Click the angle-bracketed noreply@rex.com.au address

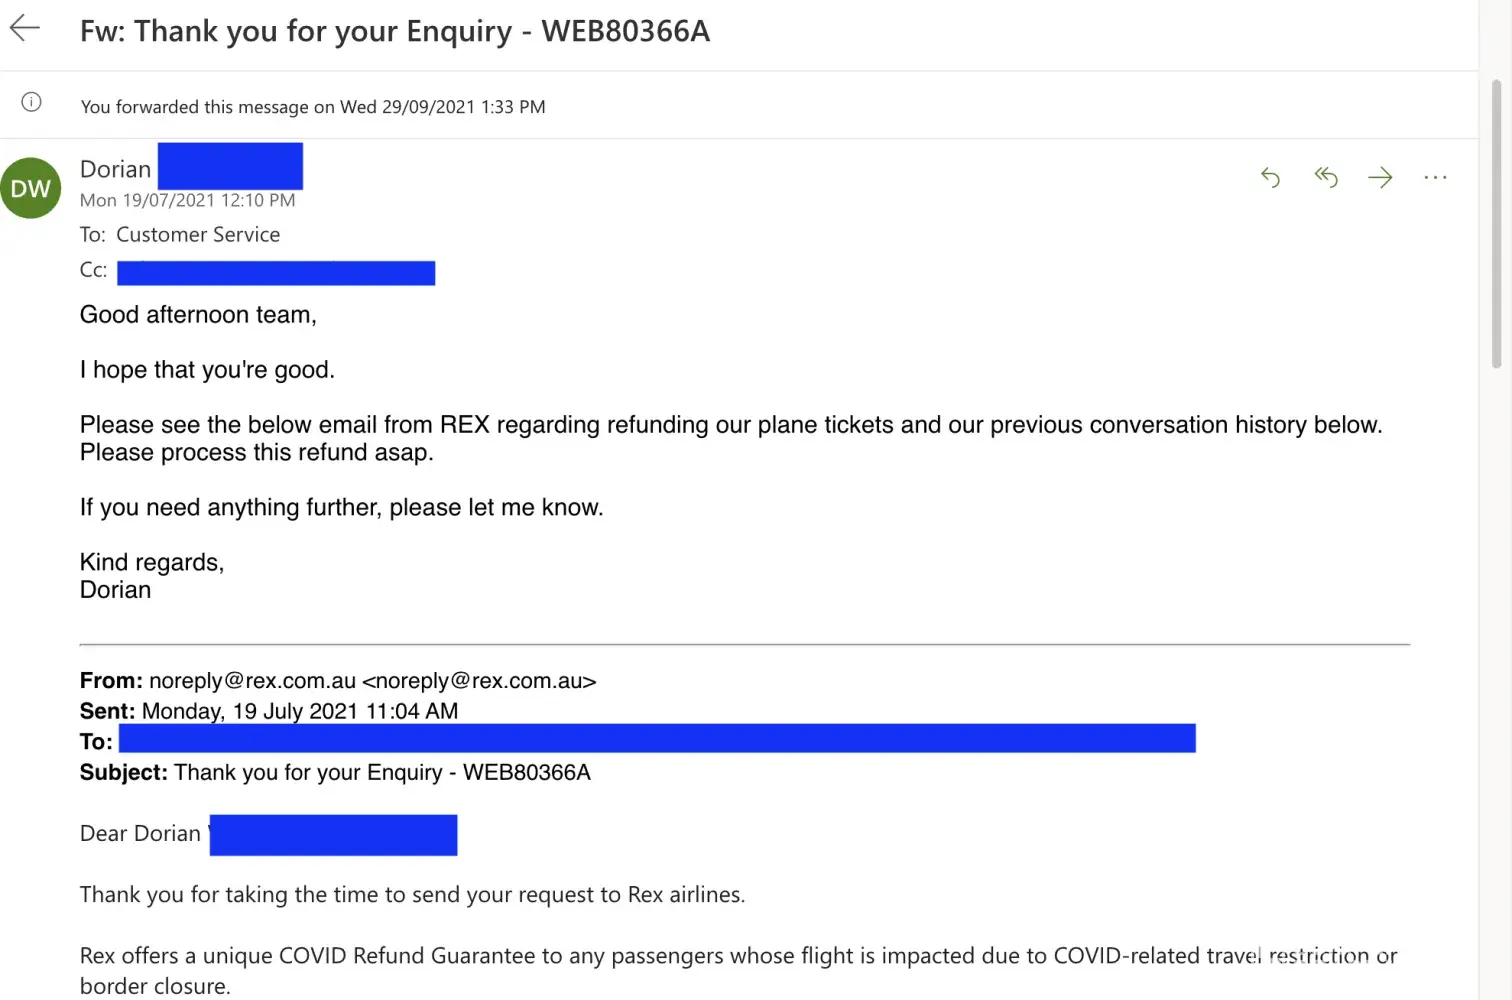(x=479, y=681)
